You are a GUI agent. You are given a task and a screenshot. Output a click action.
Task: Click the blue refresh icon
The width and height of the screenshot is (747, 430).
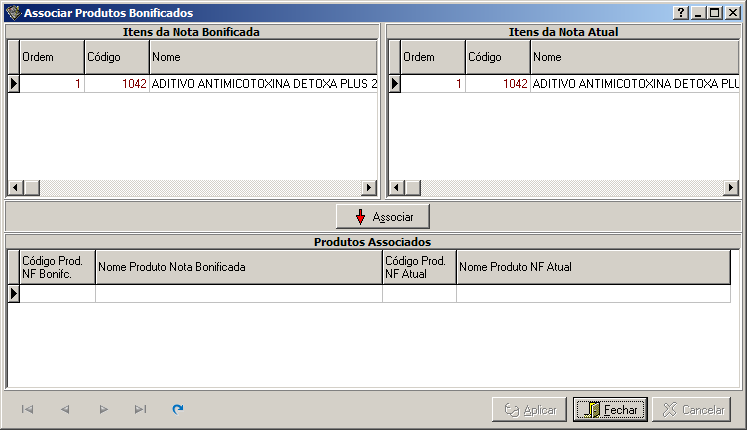178,409
